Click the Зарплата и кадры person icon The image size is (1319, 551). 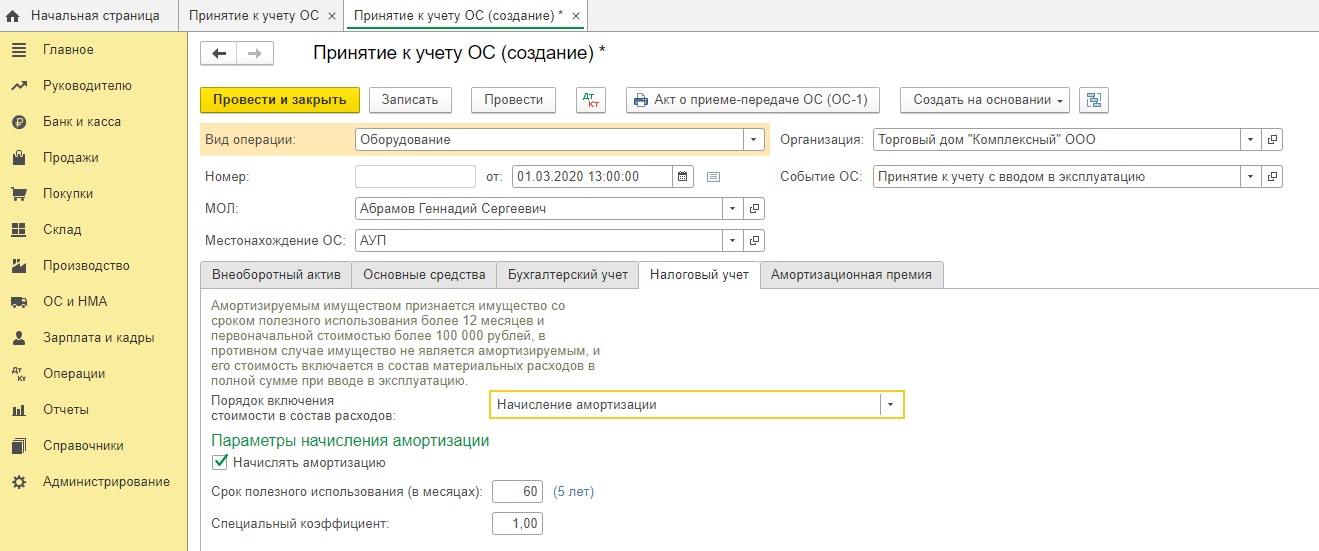click(x=18, y=338)
